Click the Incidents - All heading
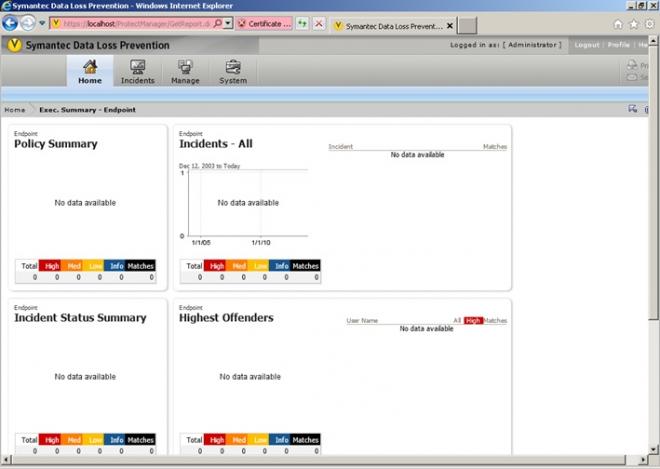 tap(216, 144)
